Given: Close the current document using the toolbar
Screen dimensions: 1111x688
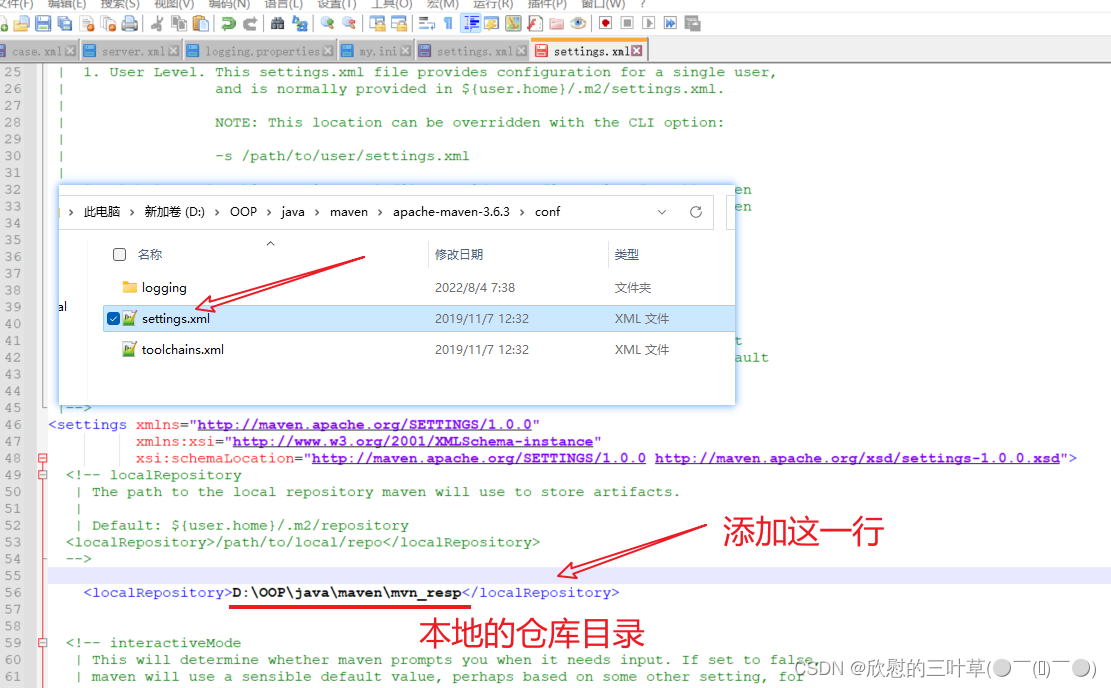Looking at the screenshot, I should point(87,23).
